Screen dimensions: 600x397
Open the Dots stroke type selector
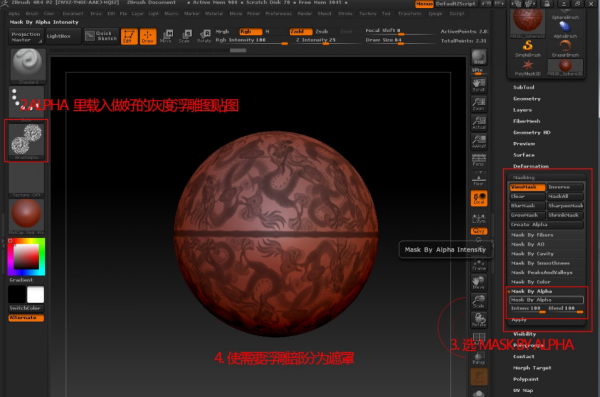(27, 103)
